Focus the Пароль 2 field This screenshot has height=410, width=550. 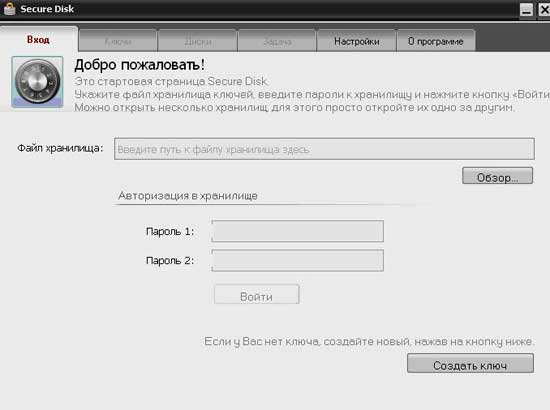pos(297,260)
